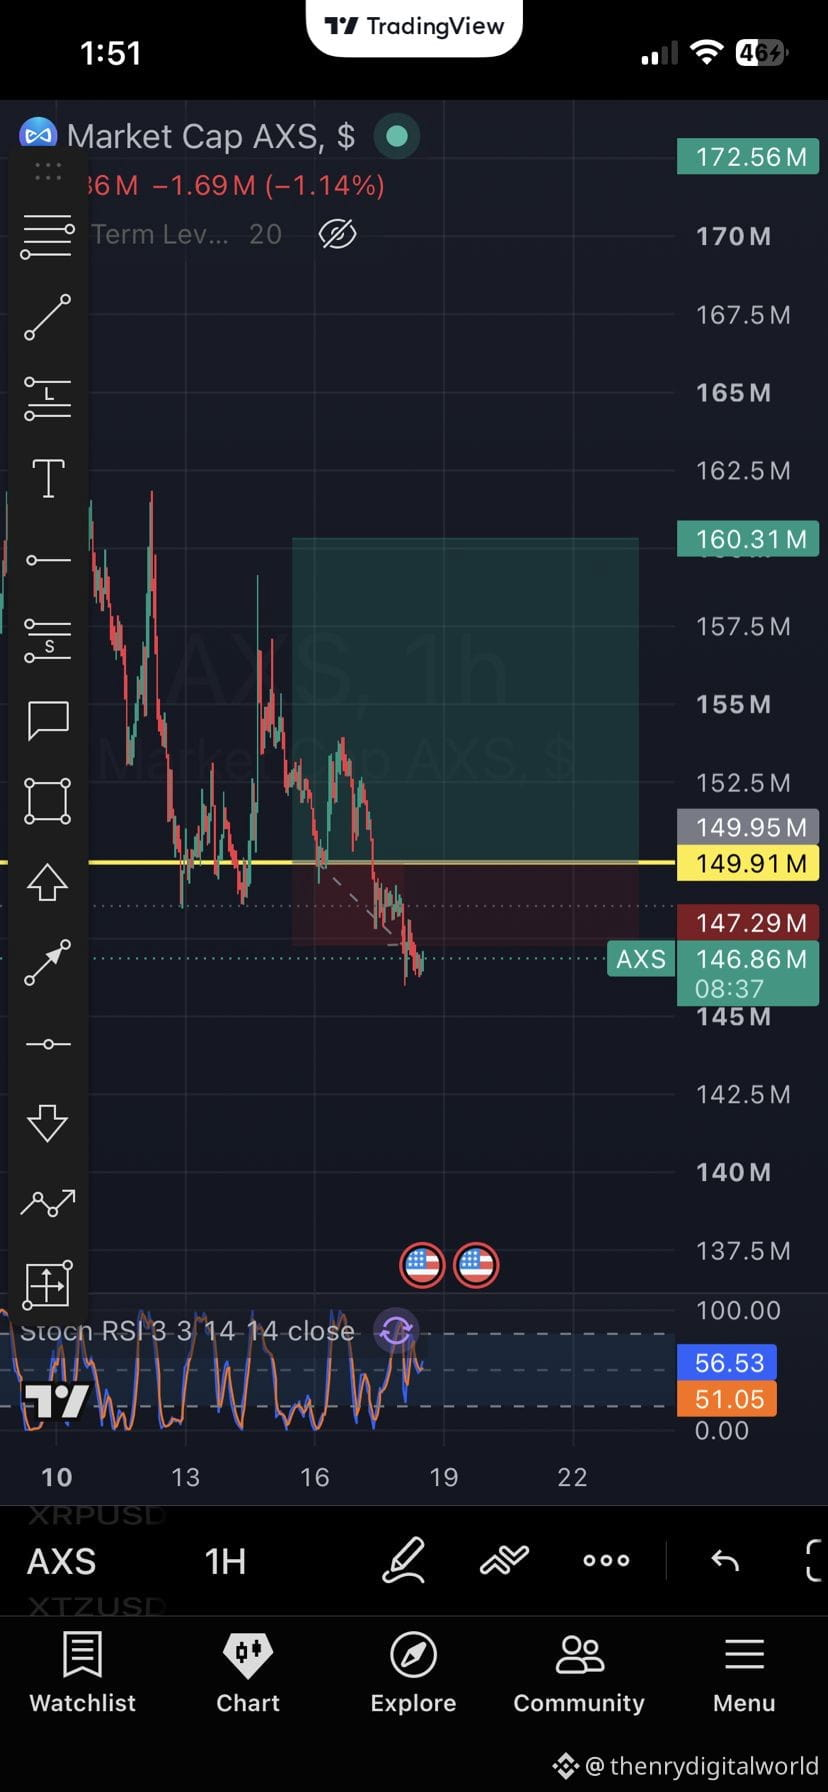Tap date label 19 on time axis

click(443, 1477)
